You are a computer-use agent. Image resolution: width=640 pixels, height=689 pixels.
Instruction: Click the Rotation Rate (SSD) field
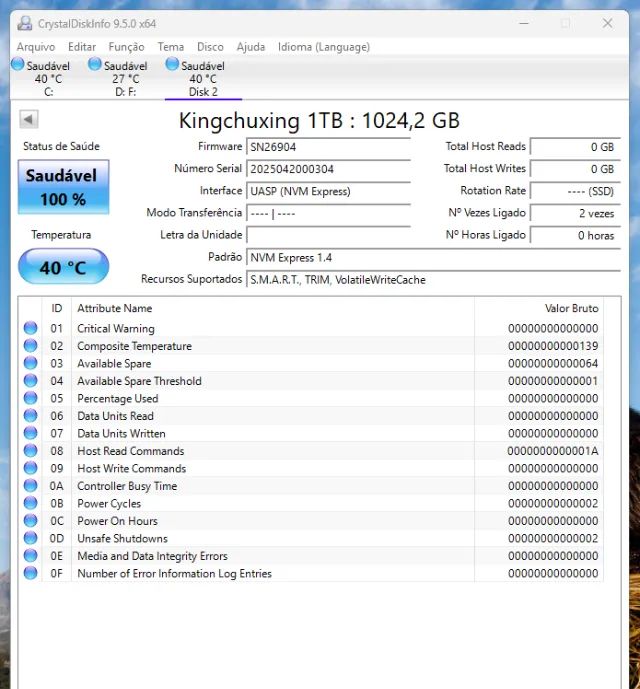tap(575, 191)
